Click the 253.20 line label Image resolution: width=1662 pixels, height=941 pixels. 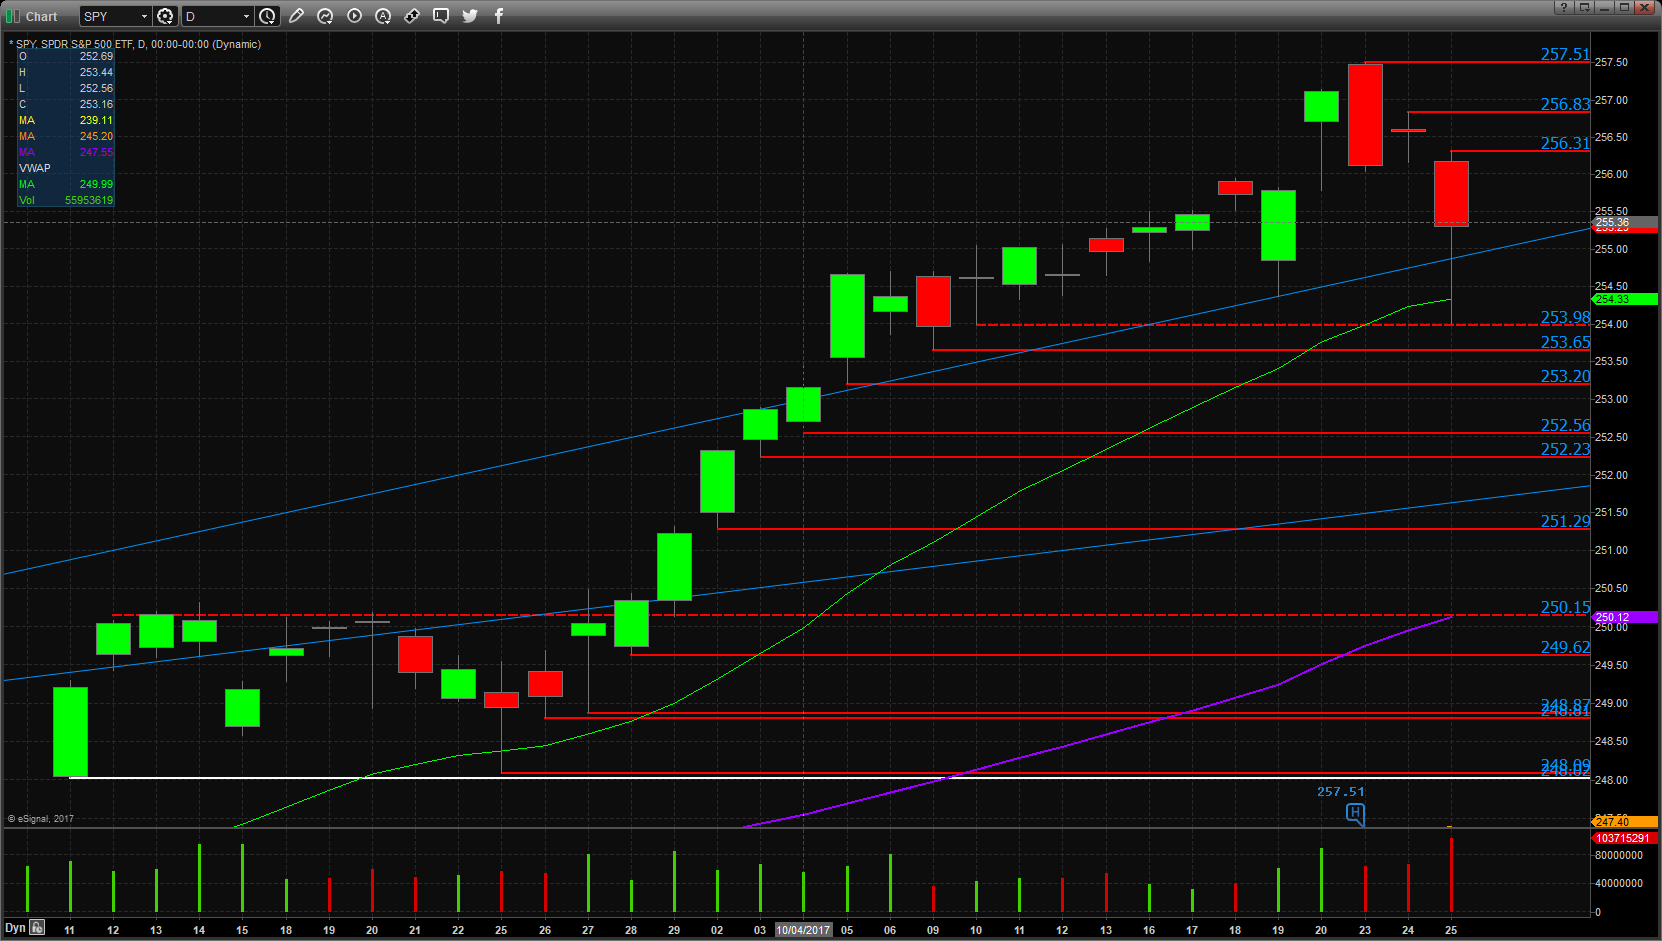(1565, 376)
